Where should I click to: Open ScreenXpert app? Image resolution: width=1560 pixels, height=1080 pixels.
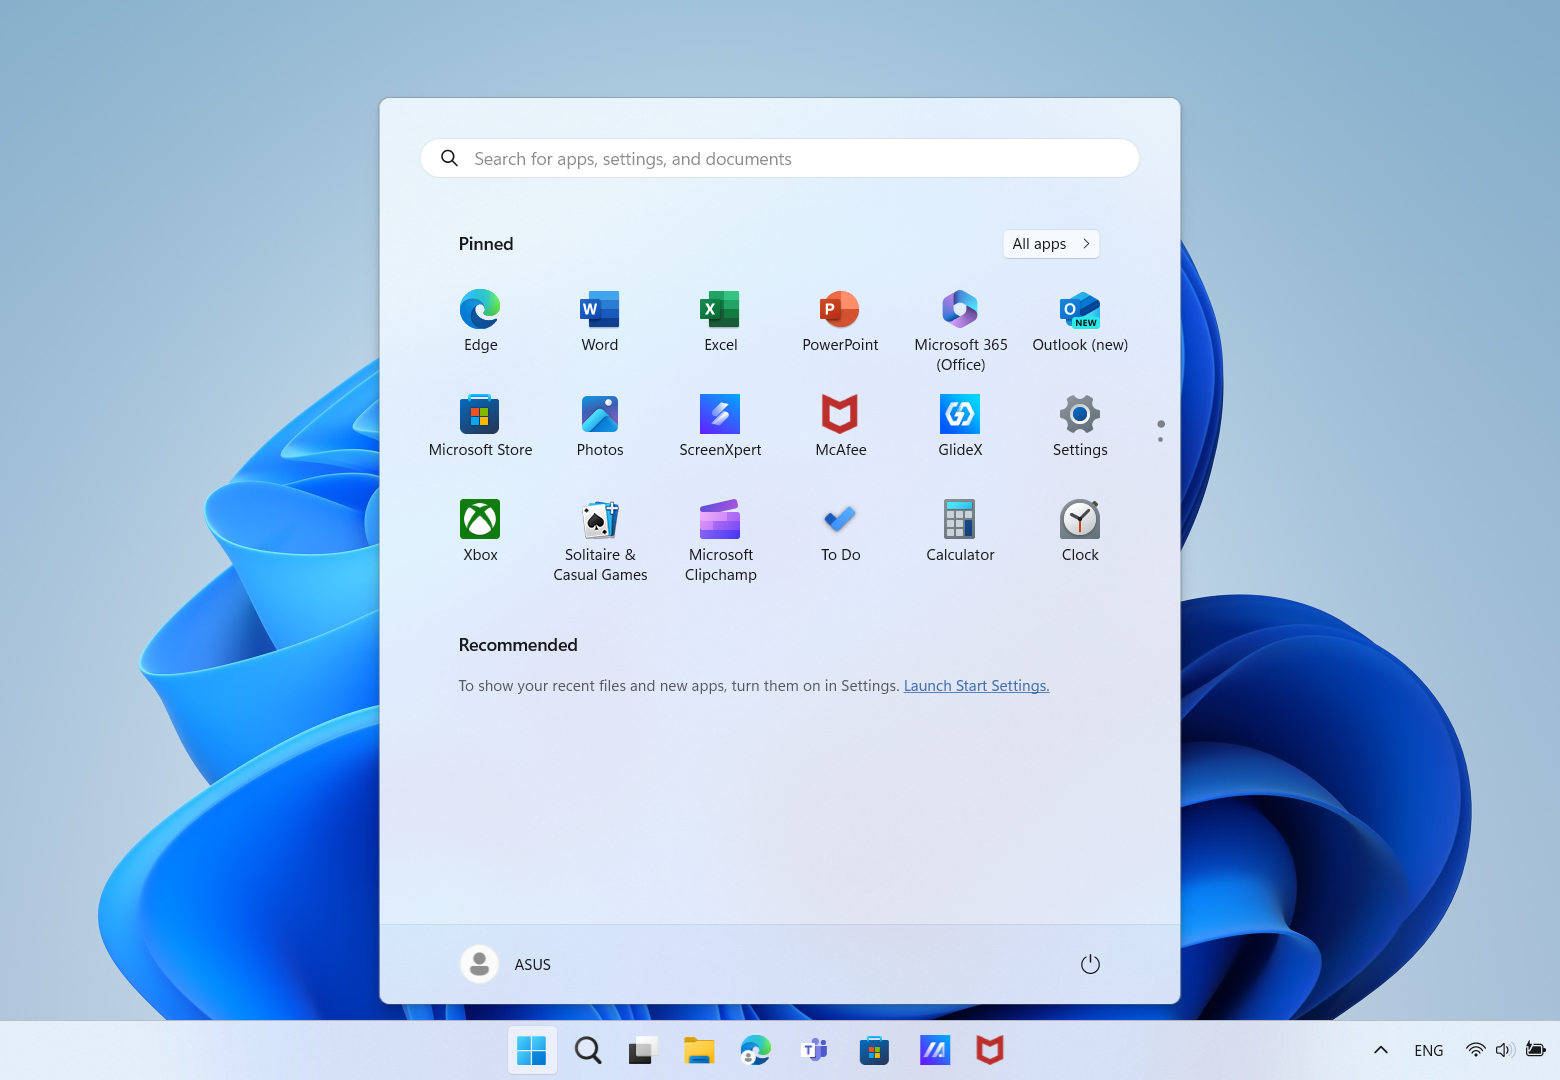(x=720, y=427)
